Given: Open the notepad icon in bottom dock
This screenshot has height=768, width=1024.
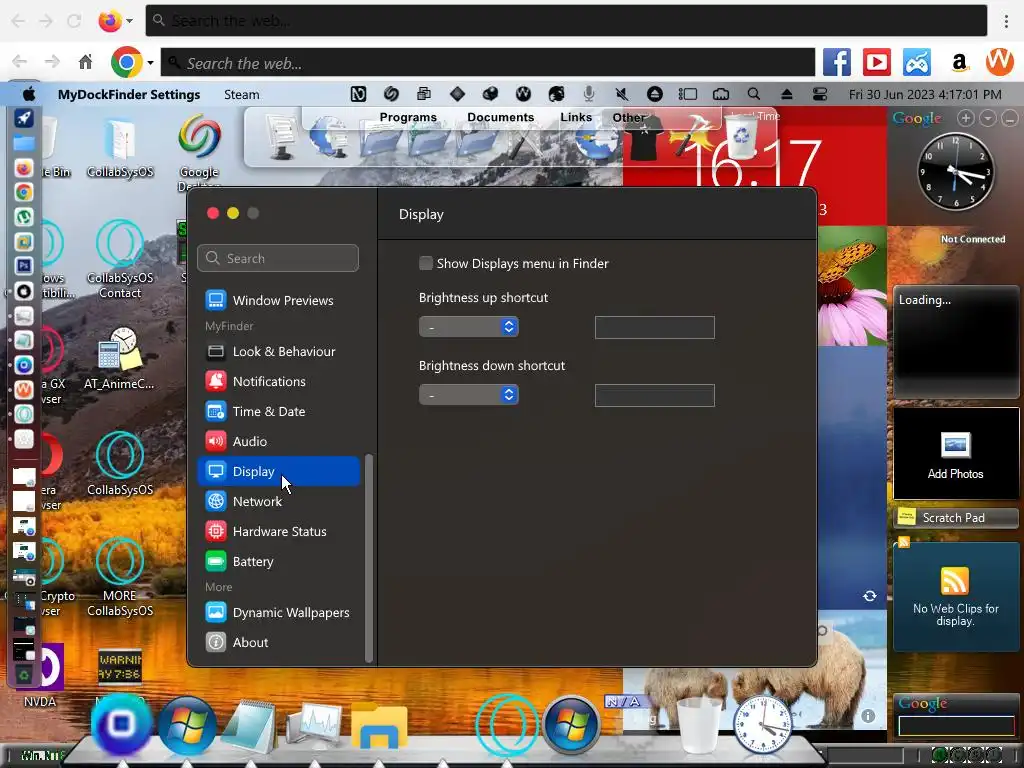Looking at the screenshot, I should click(249, 725).
